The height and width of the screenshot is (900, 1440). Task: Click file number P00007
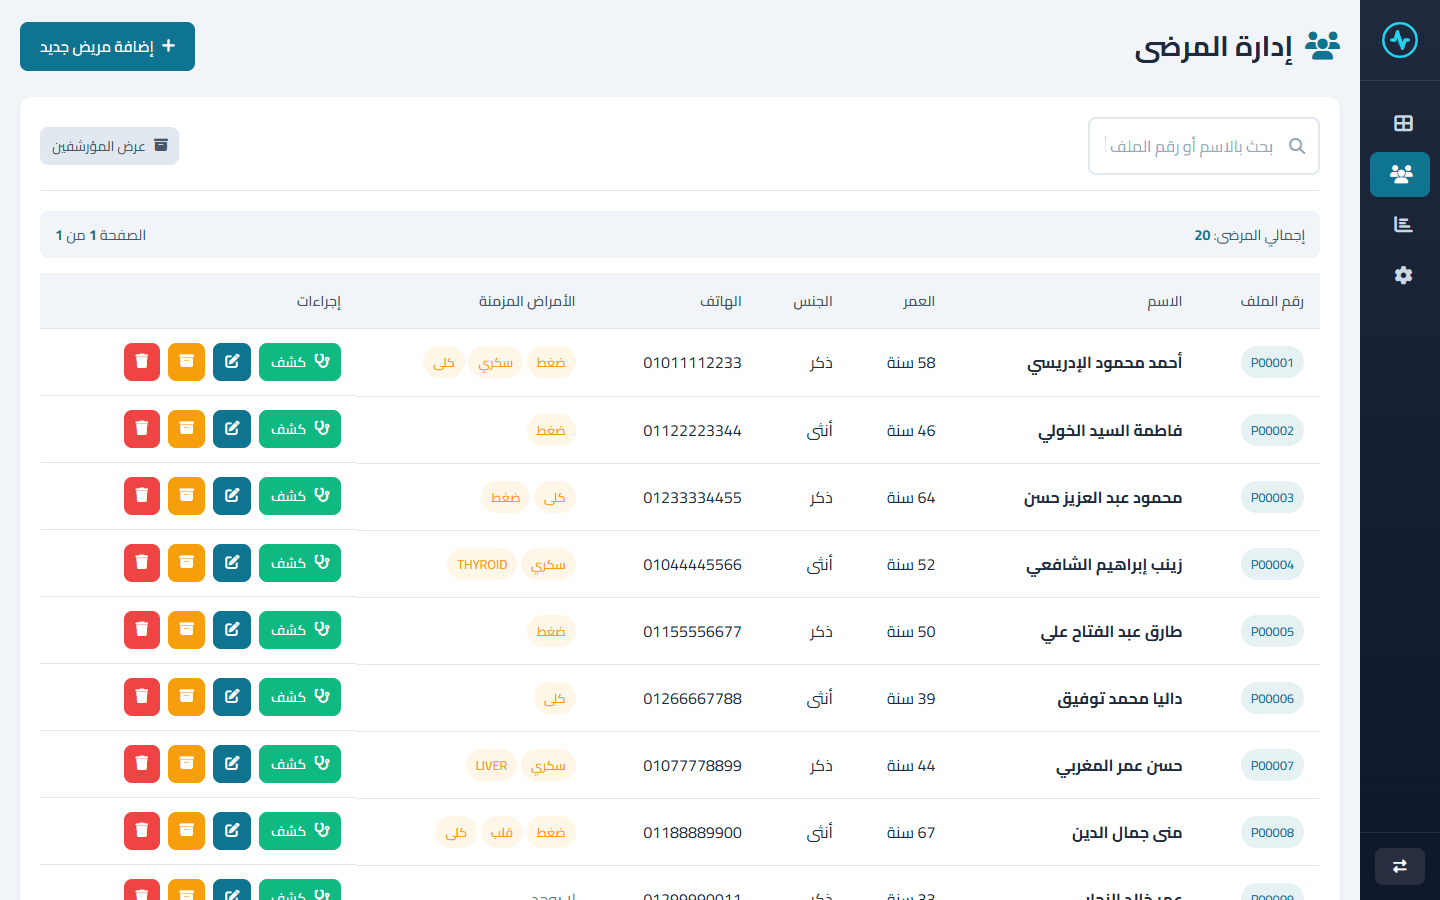click(x=1272, y=766)
